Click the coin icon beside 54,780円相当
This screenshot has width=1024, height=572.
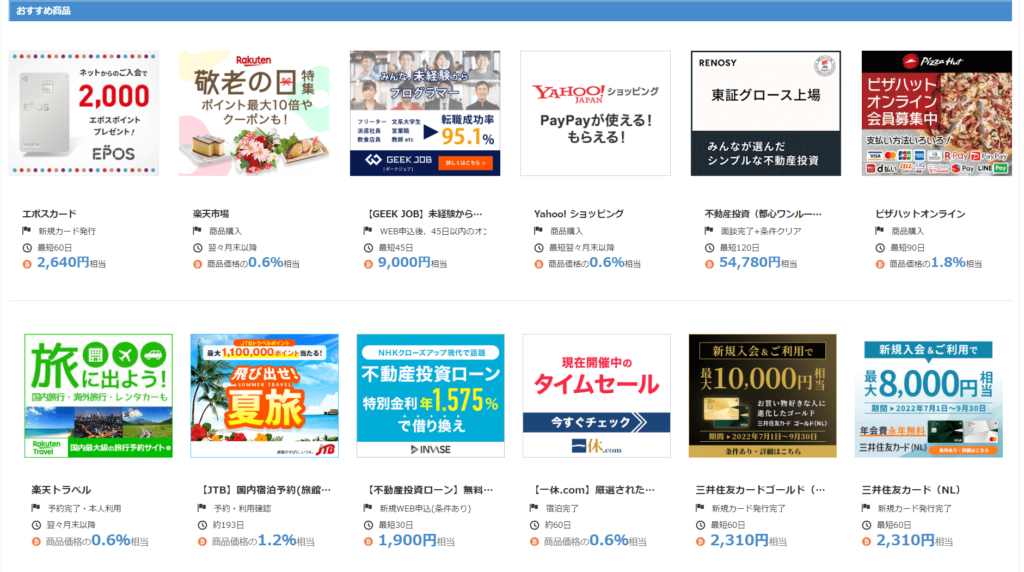709,264
